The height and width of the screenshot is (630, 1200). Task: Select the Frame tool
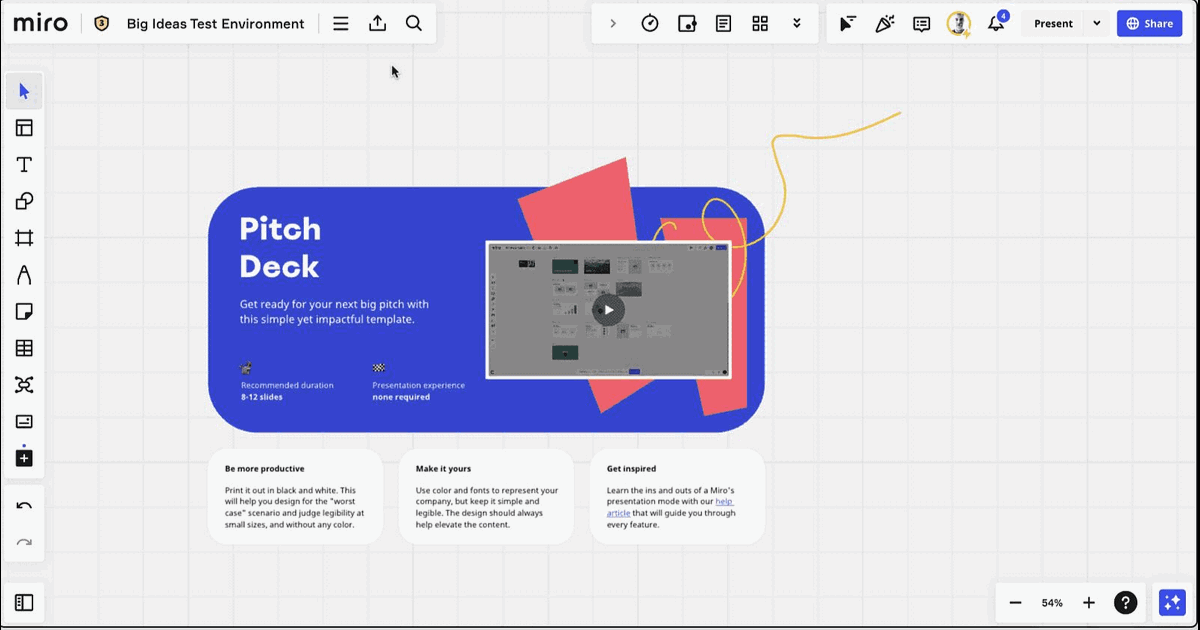pyautogui.click(x=24, y=238)
